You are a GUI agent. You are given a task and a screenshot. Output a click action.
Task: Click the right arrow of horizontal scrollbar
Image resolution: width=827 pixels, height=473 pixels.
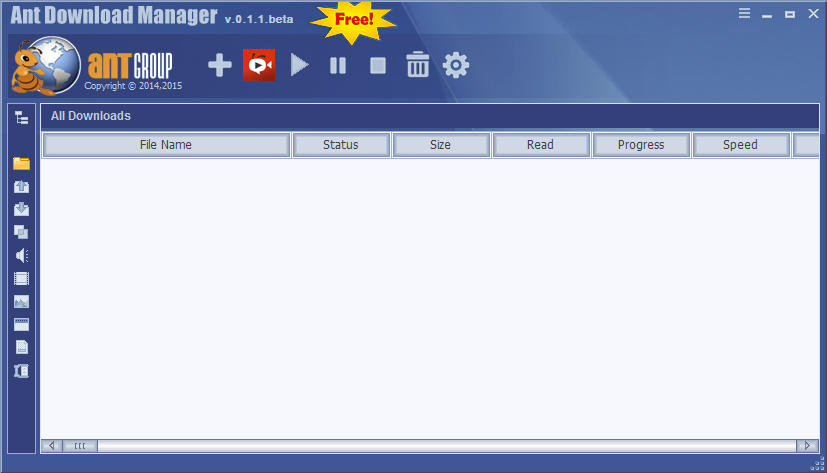coord(807,446)
